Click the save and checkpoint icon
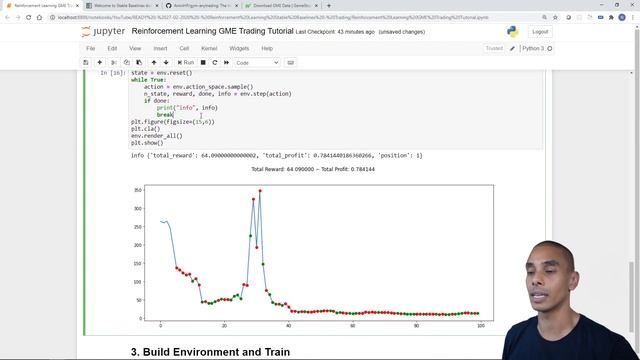Image resolution: width=640 pixels, height=360 pixels. coord(86,62)
